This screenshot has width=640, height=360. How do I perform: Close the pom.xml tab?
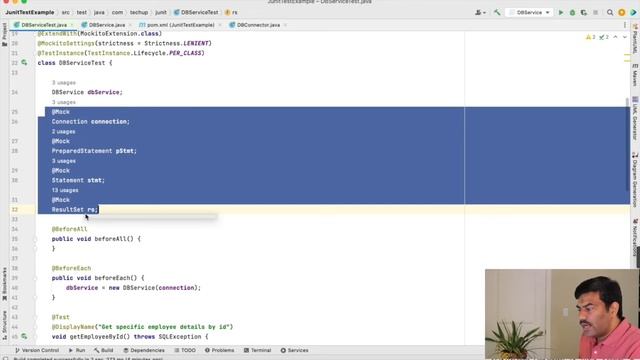220,25
